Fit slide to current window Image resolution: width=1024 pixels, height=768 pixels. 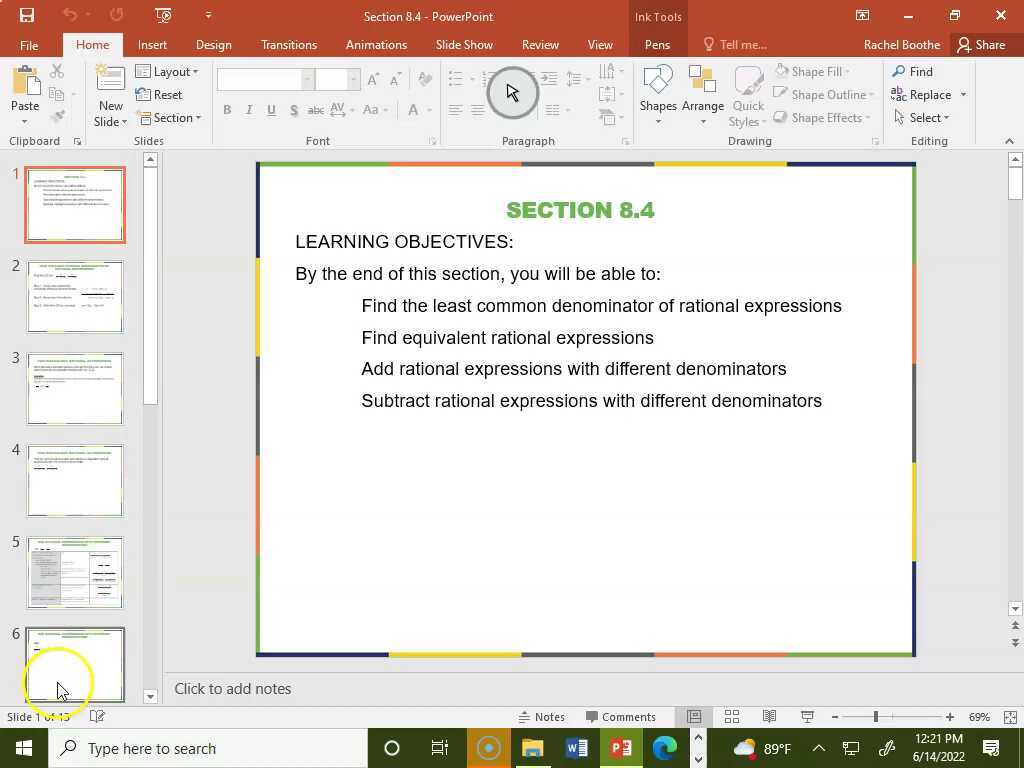click(1010, 716)
